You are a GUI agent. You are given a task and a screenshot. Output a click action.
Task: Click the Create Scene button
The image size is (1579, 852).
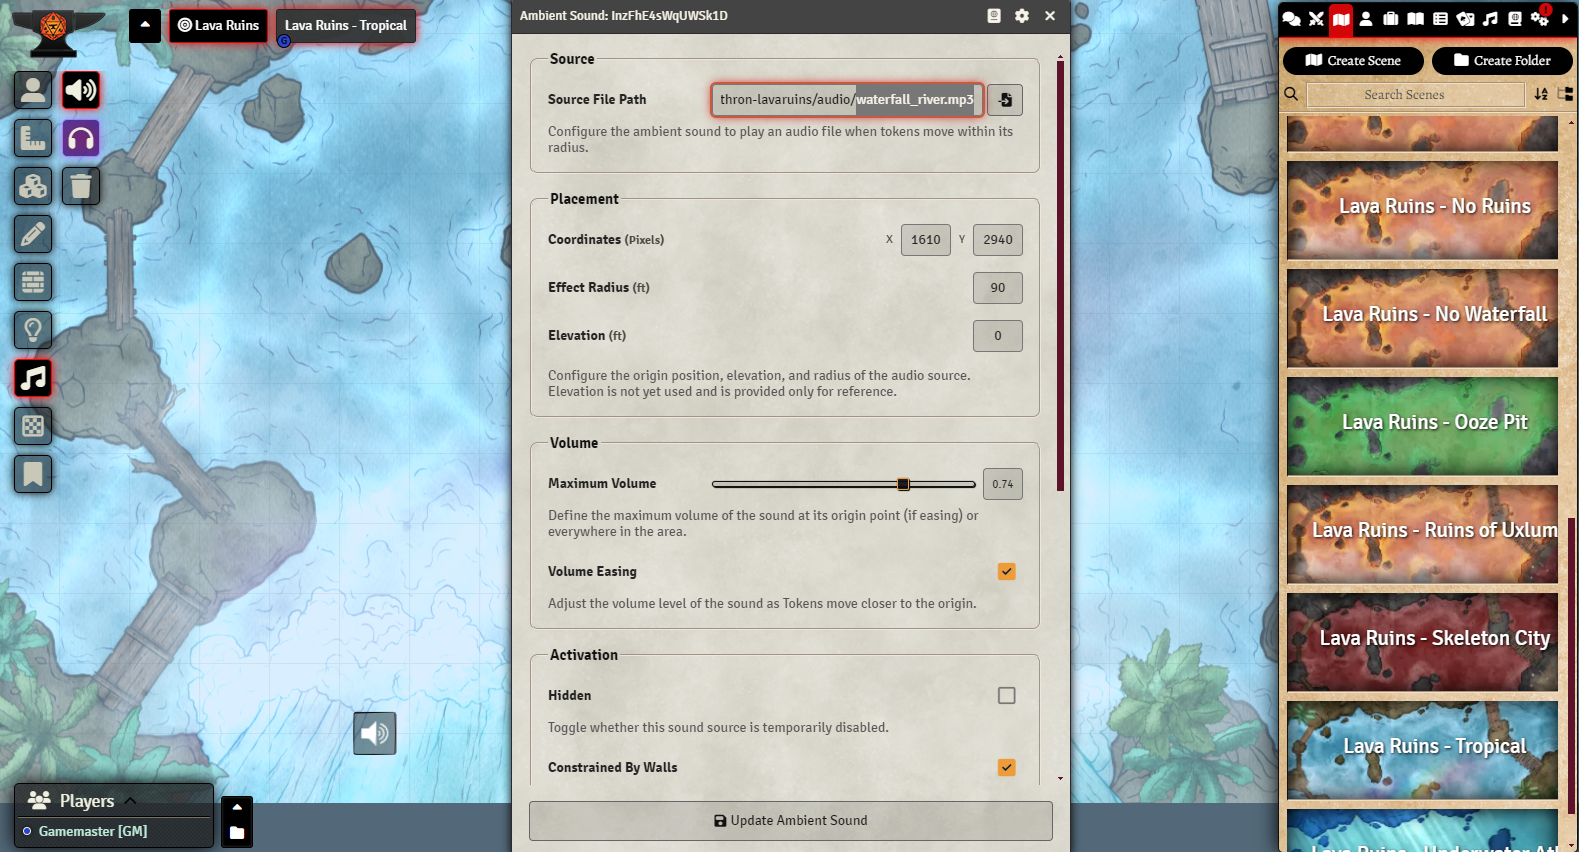[1353, 61]
